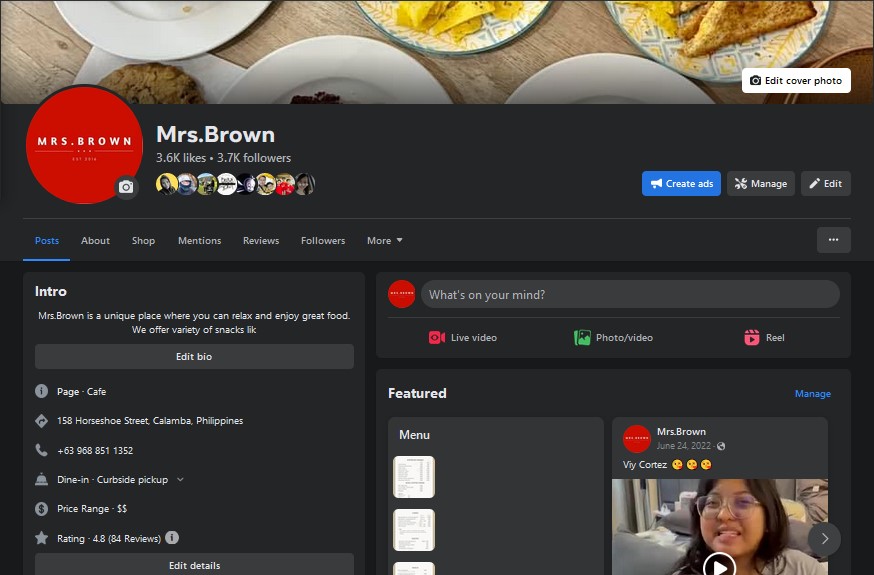The image size is (874, 575).
Task: Click the globe privacy icon on featured post
Action: (721, 446)
